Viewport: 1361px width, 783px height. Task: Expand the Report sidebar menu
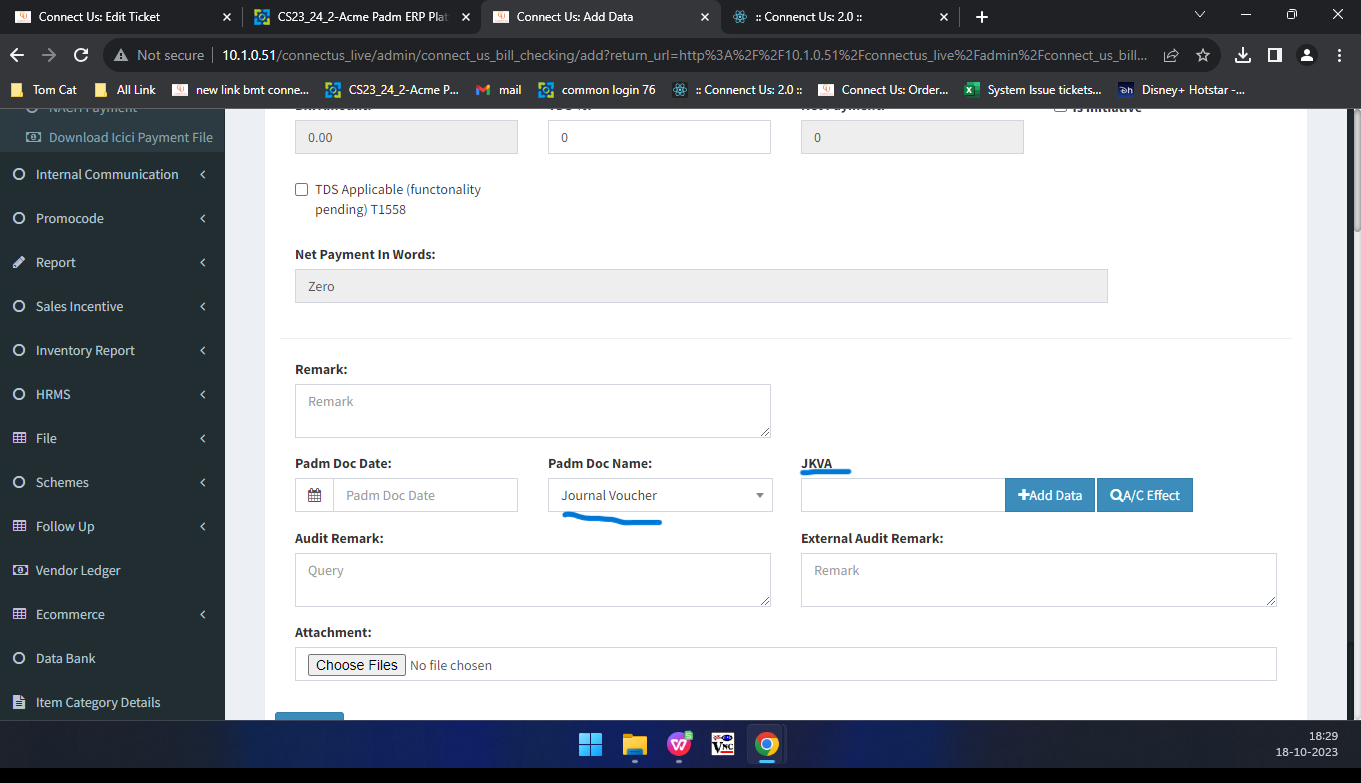[112, 262]
